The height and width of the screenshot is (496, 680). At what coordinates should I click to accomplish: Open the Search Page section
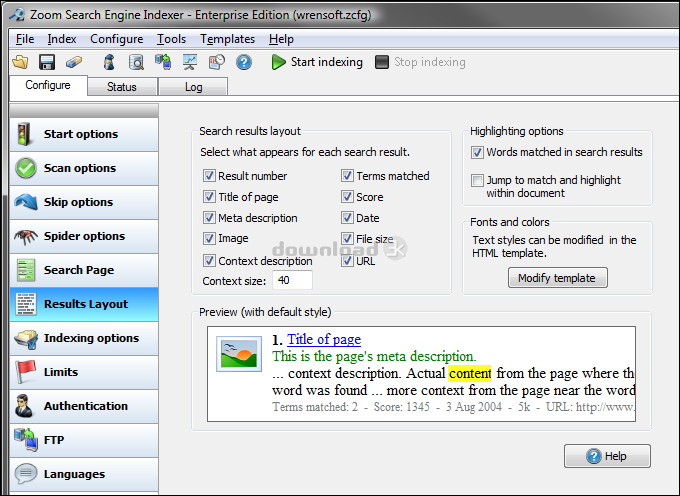click(84, 270)
